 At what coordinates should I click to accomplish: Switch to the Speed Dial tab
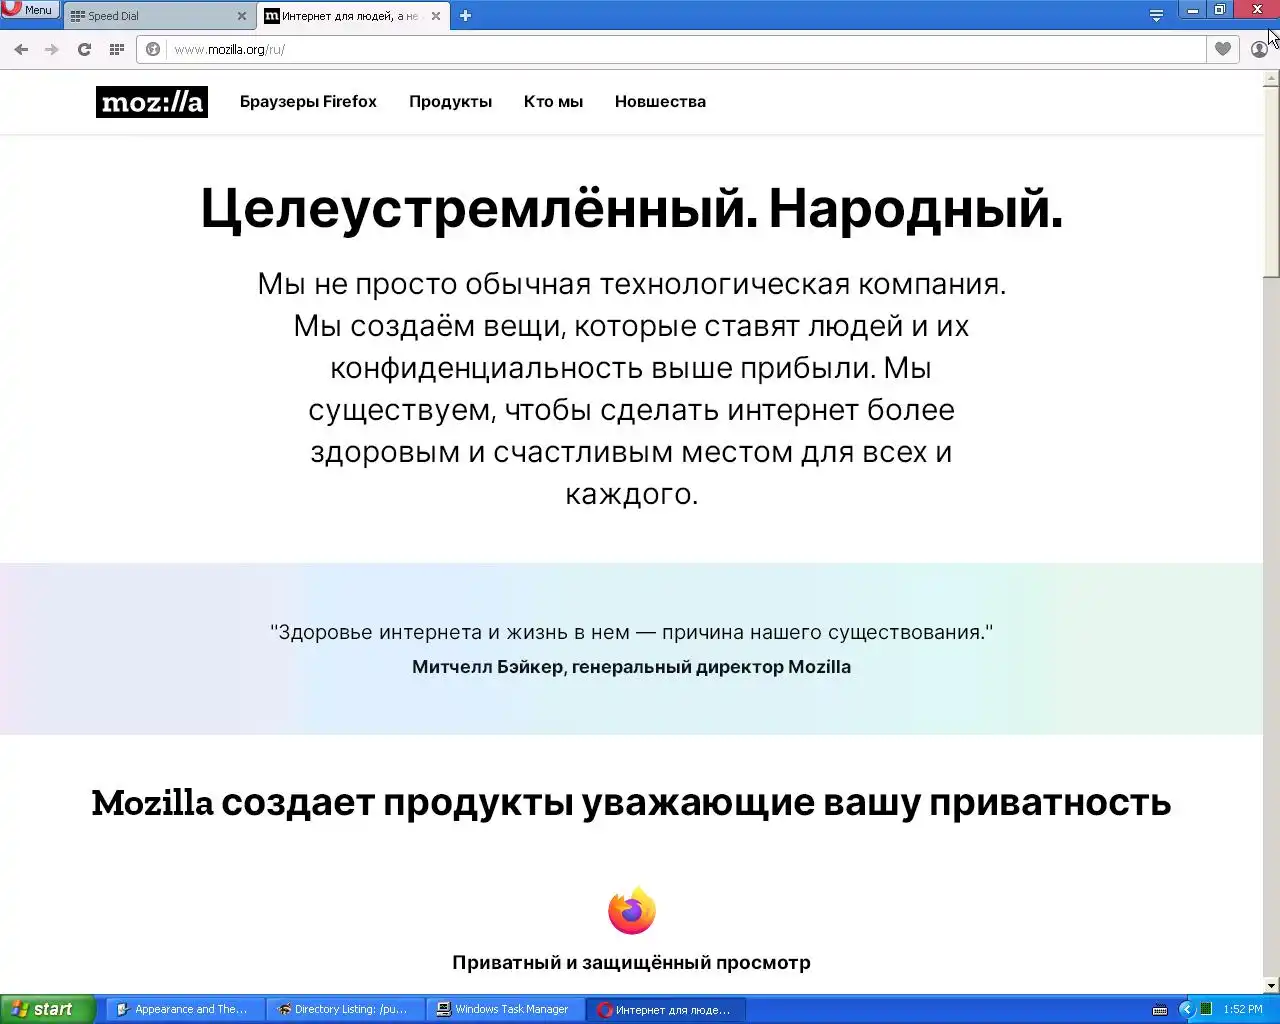(x=150, y=16)
